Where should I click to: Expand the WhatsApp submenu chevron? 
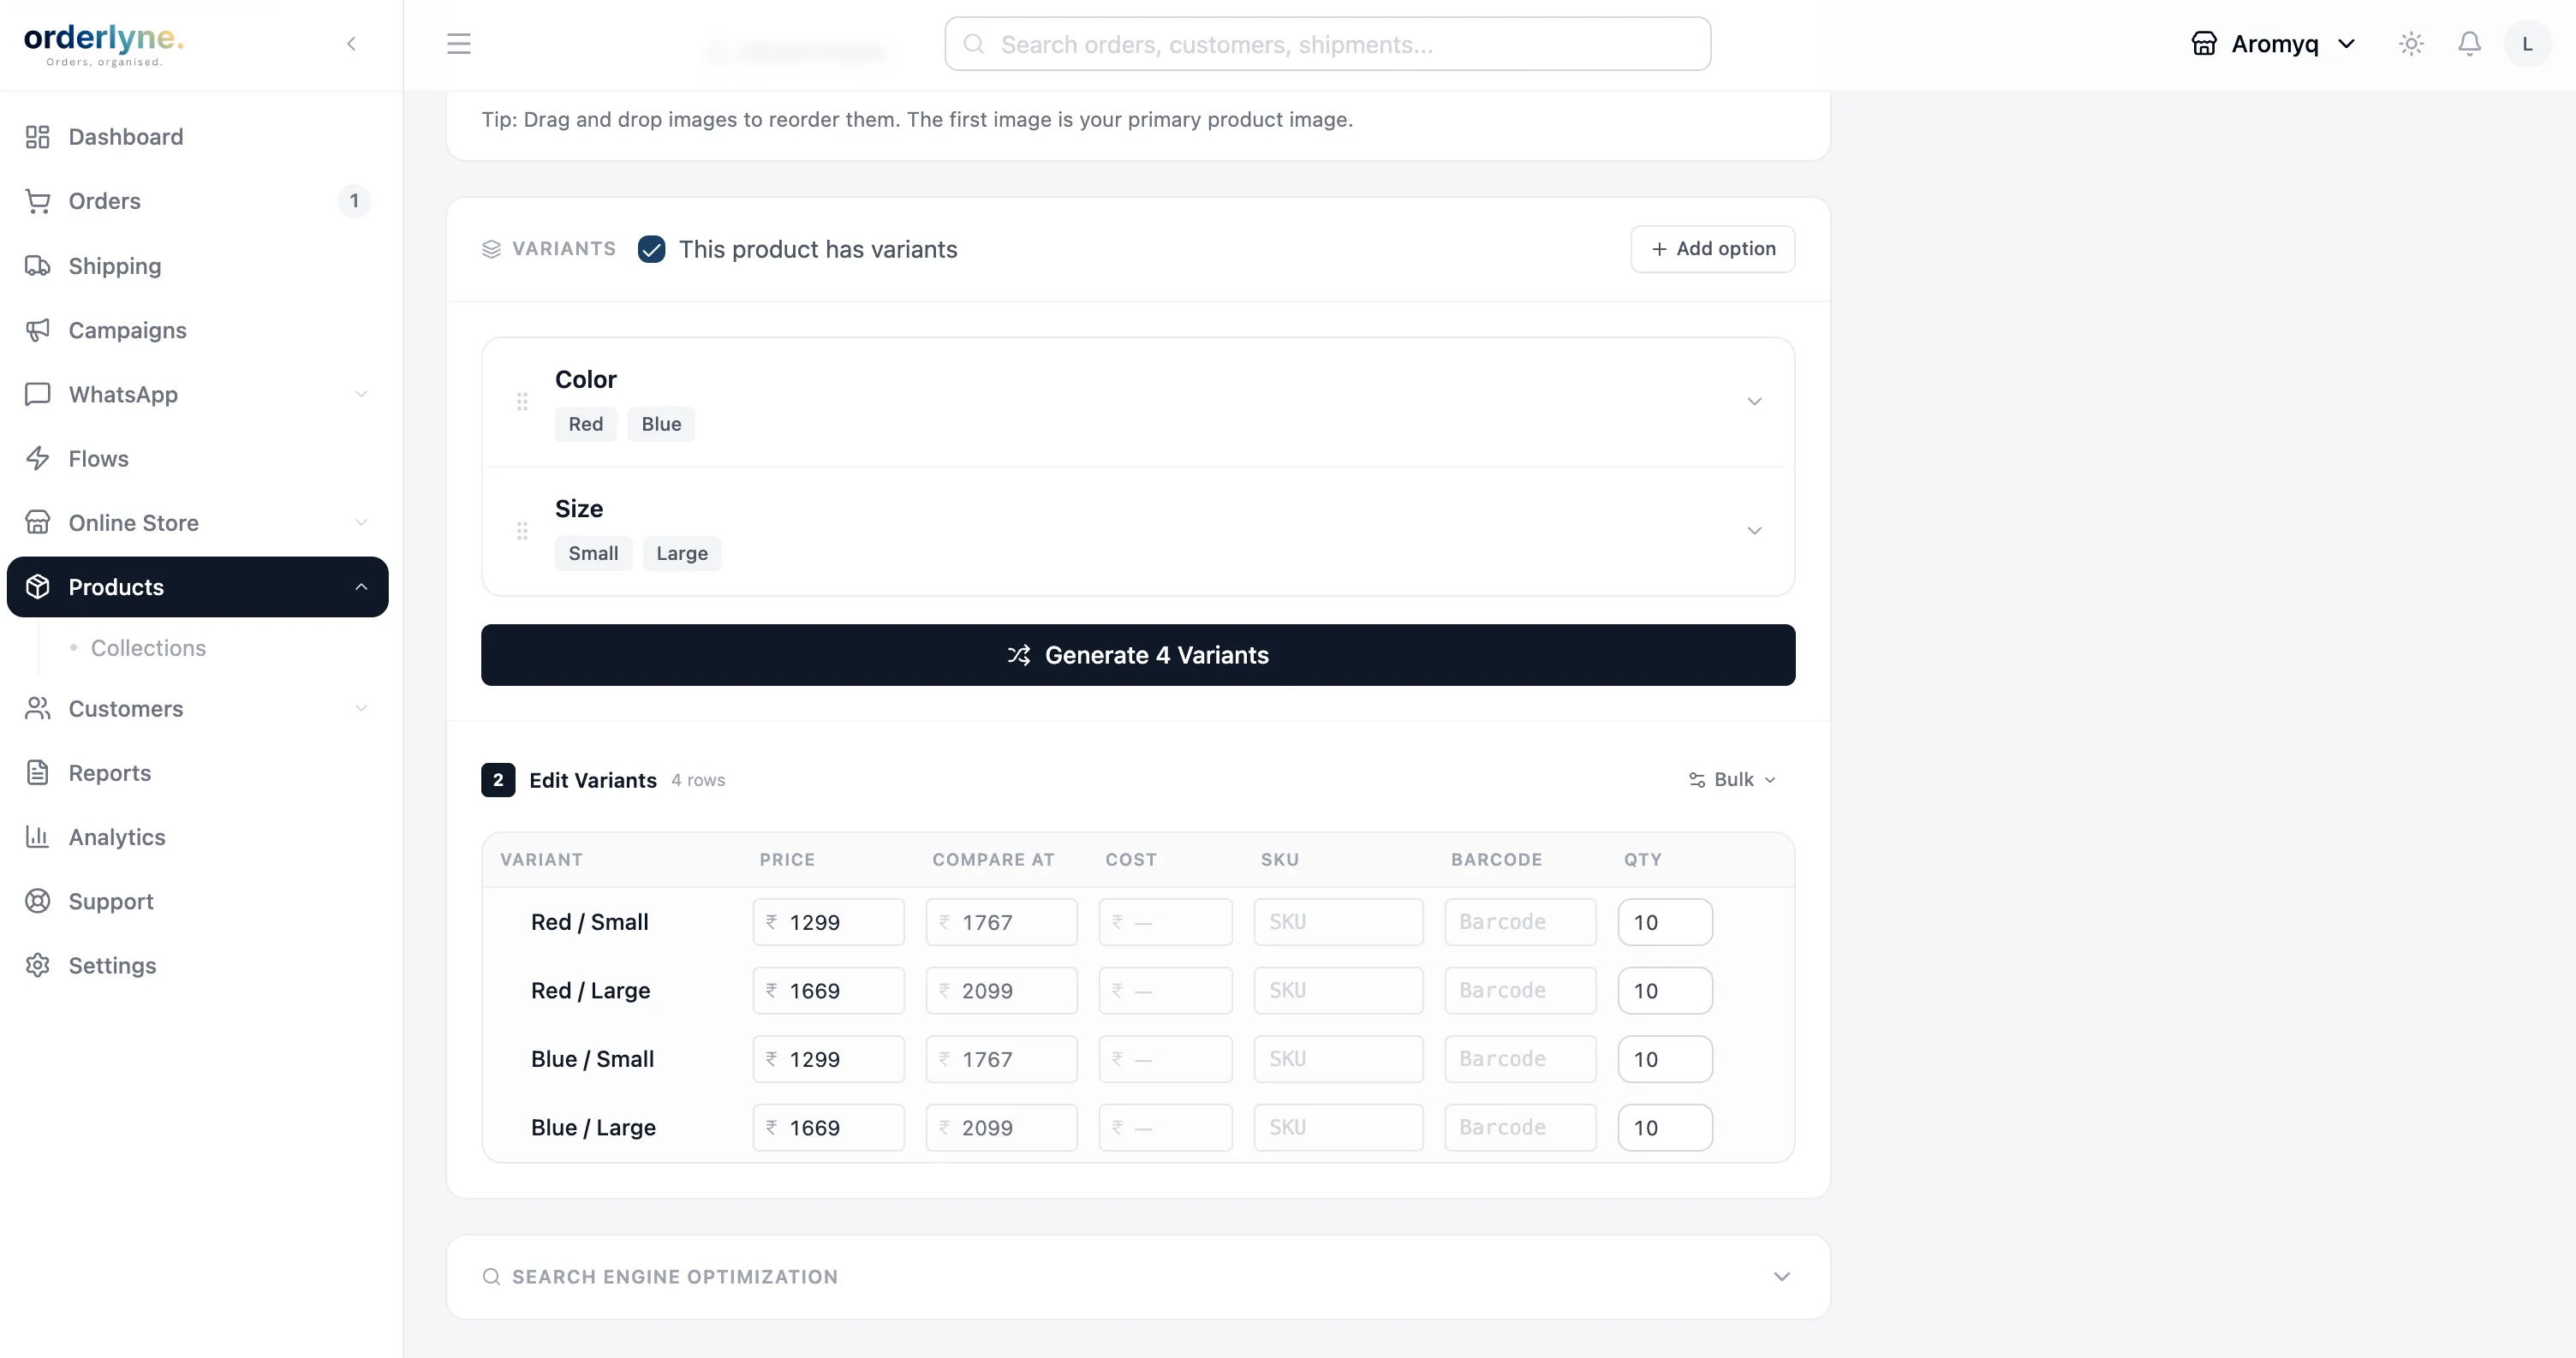point(361,394)
